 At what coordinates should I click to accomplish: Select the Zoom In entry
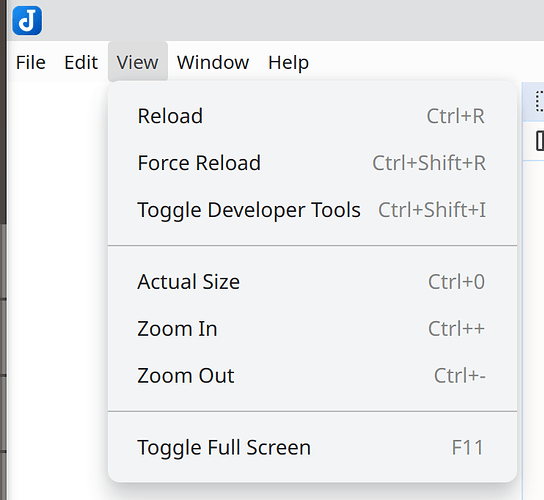(x=312, y=329)
